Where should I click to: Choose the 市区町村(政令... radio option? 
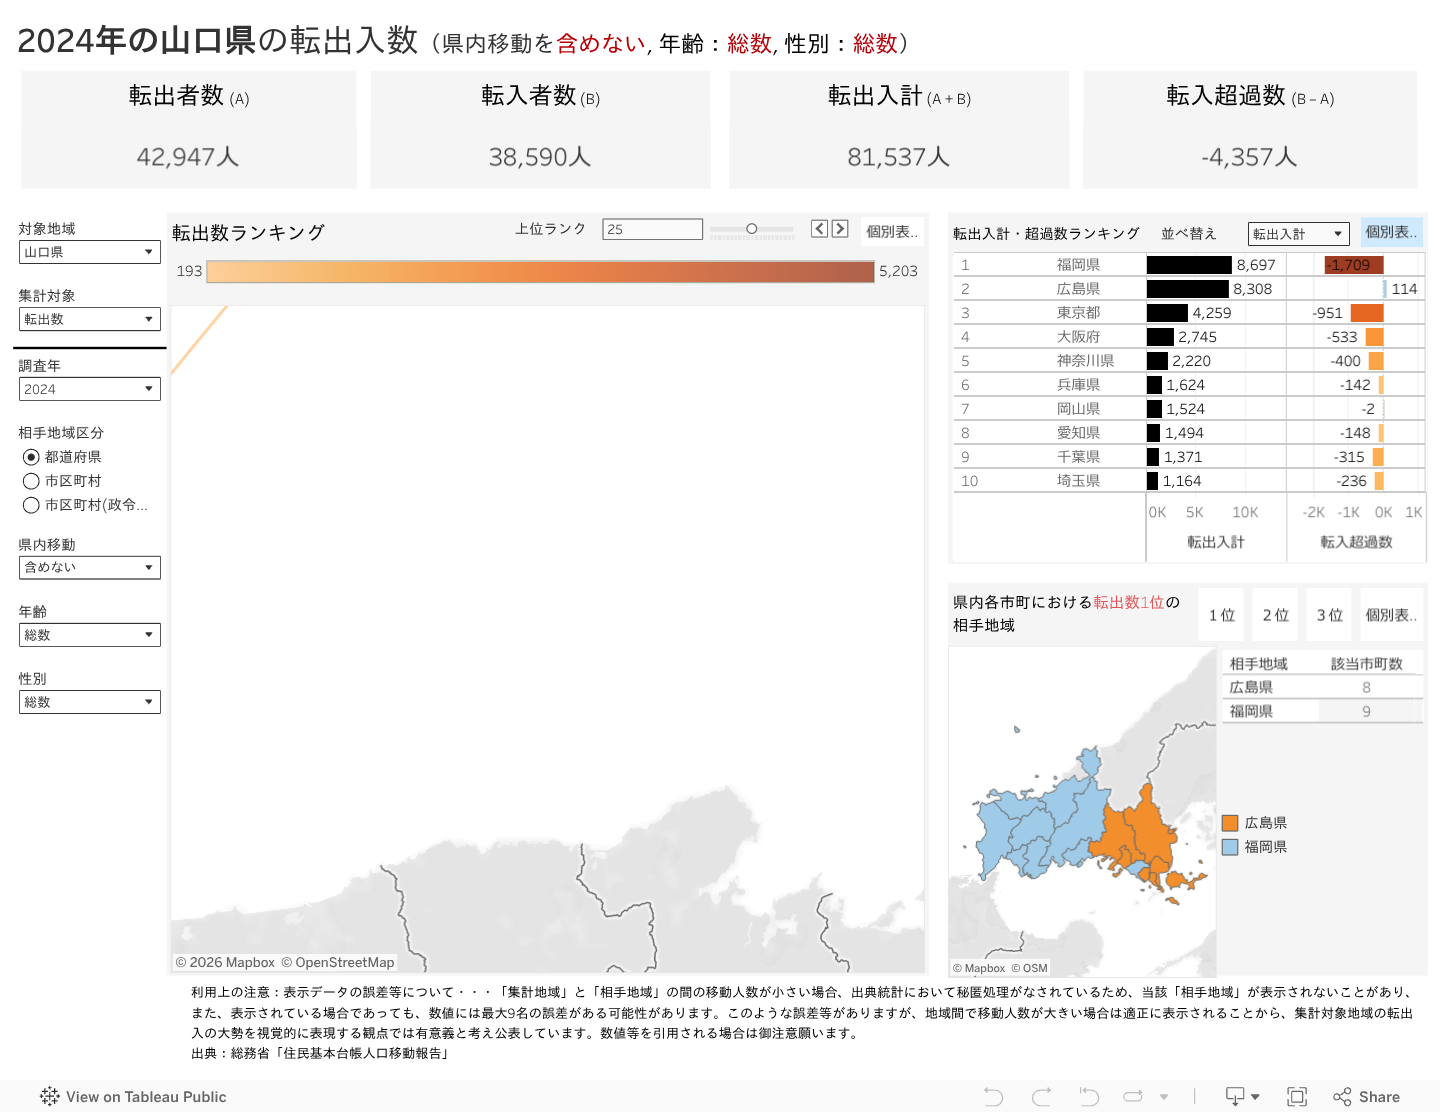[x=31, y=505]
